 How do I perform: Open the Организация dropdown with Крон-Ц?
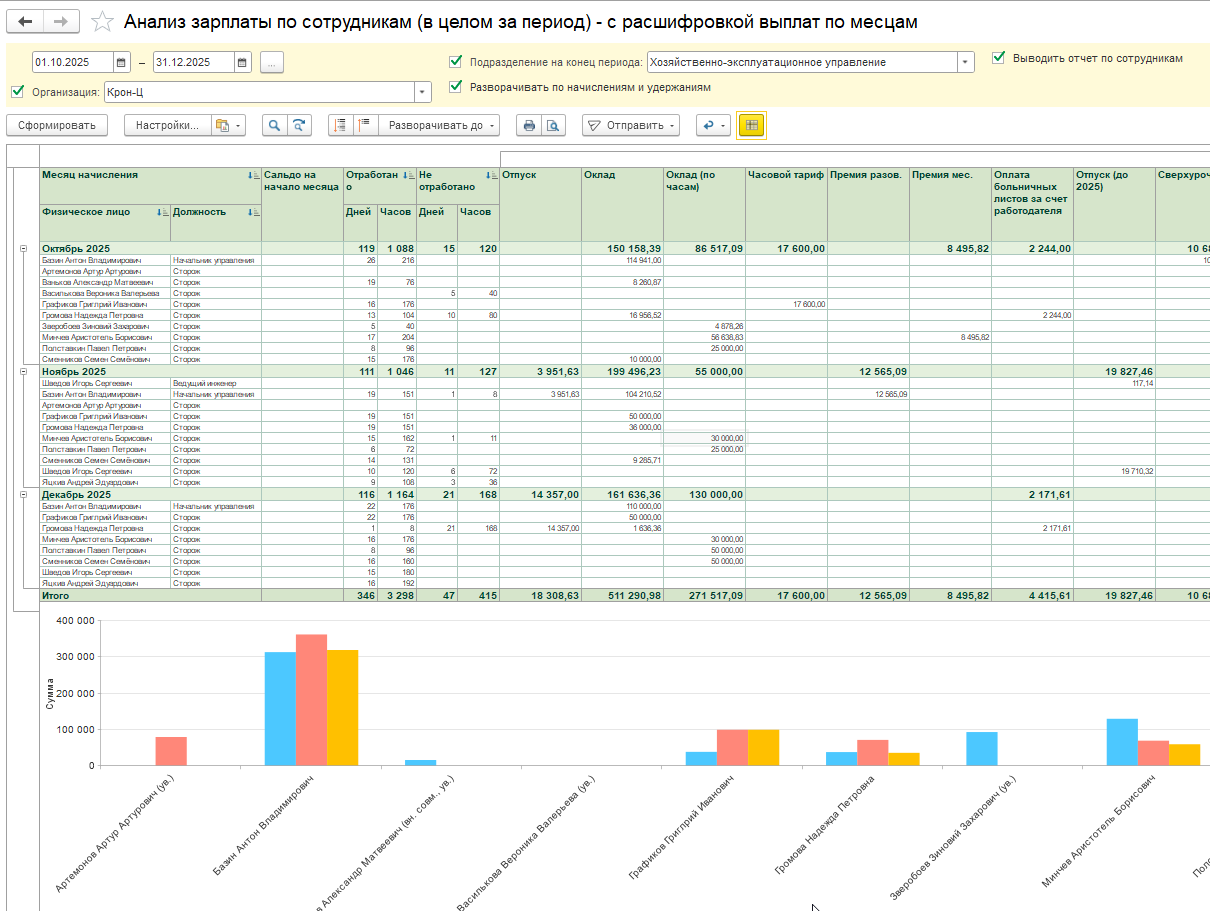tap(423, 92)
